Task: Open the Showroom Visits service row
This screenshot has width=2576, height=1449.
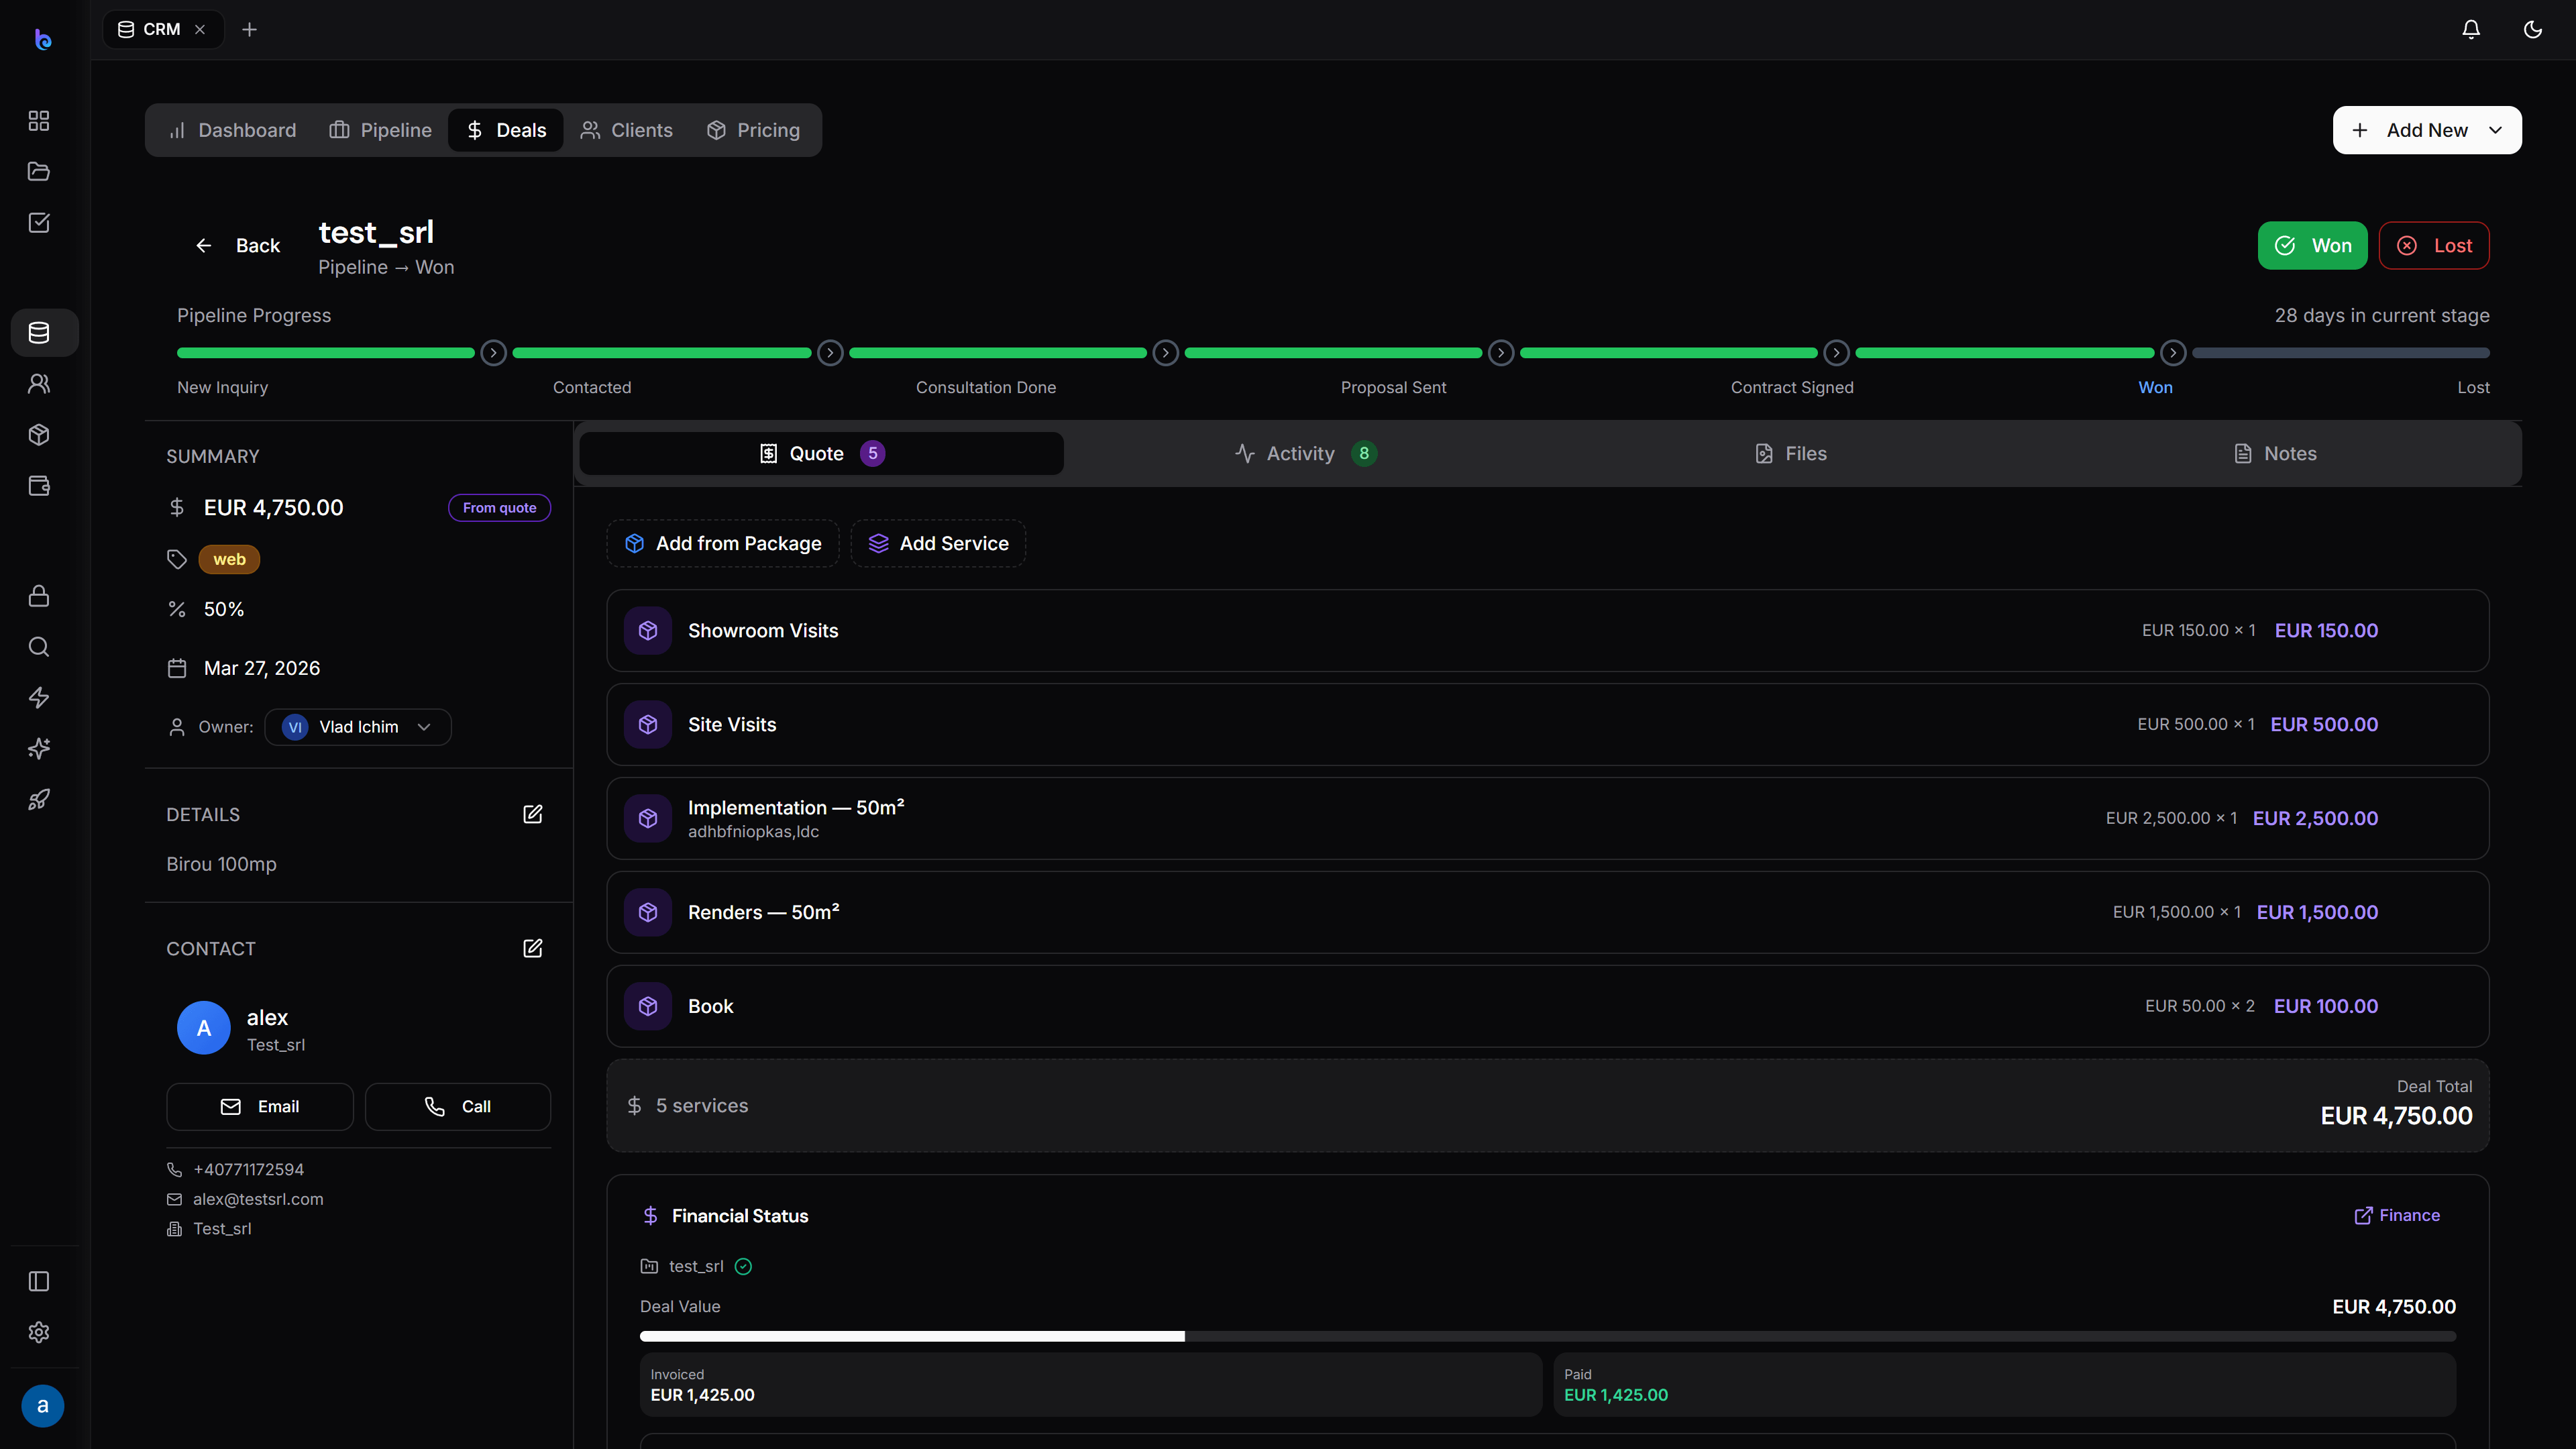Action: 1548,630
